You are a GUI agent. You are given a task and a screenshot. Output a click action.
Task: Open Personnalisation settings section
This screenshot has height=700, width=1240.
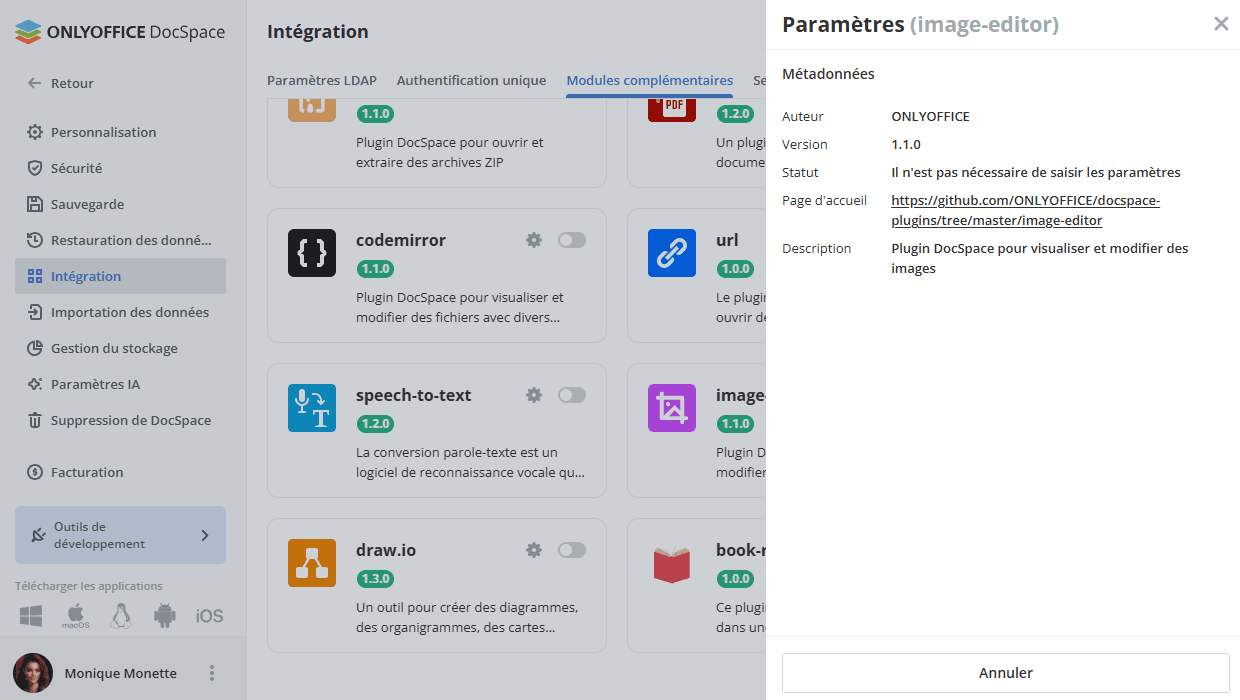pyautogui.click(x=120, y=132)
